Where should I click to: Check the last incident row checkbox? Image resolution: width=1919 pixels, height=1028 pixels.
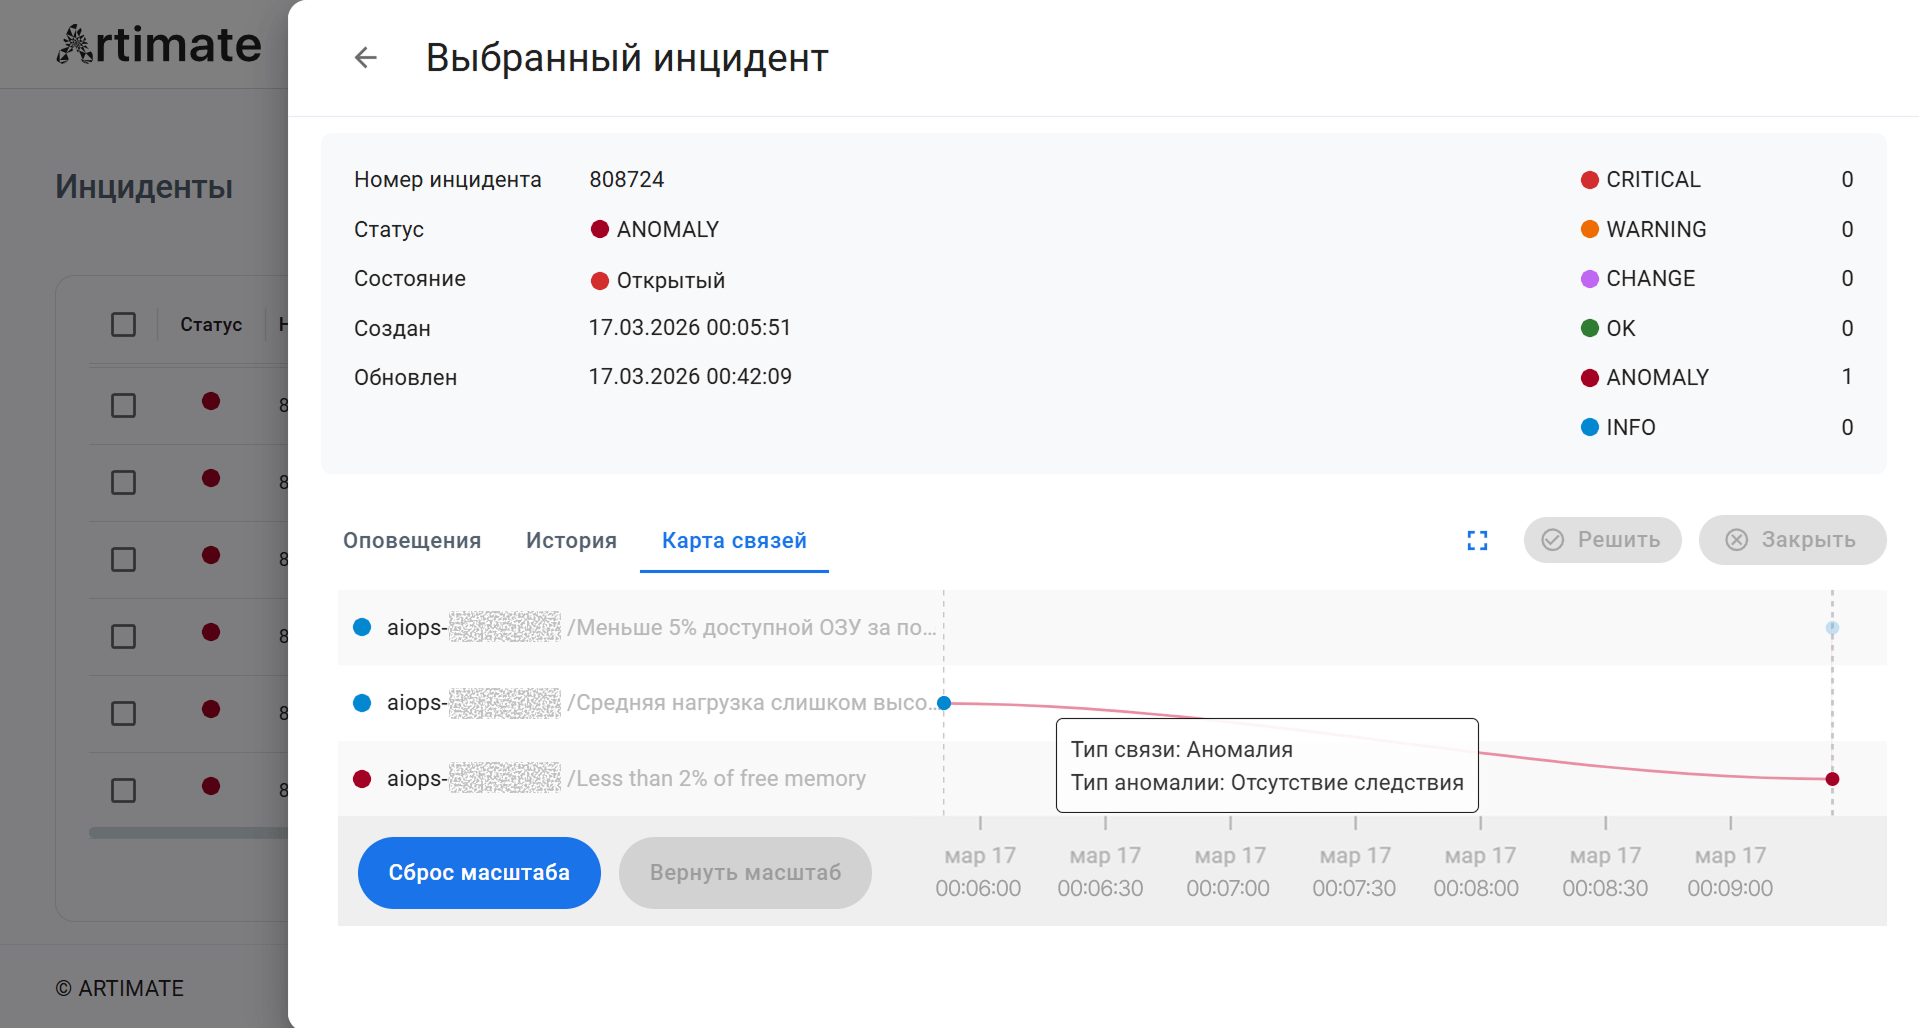pos(123,790)
